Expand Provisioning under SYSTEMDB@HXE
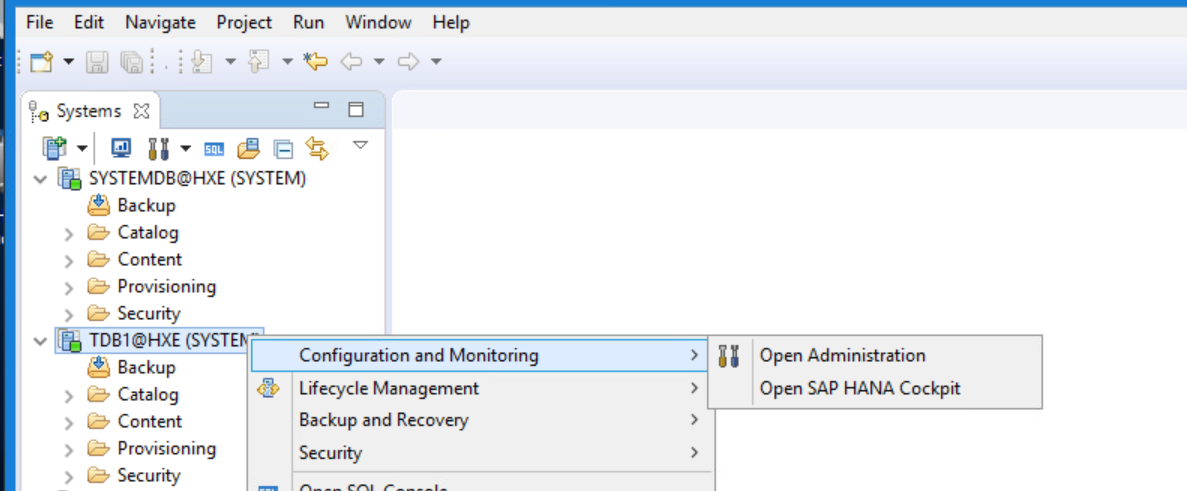Viewport: 1187px width, 491px height. click(69, 288)
